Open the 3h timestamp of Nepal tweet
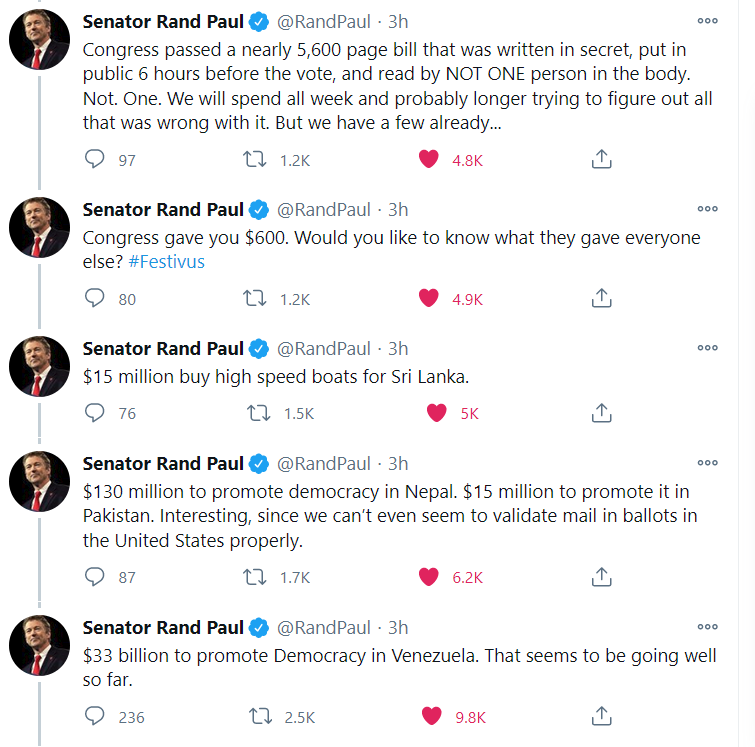The width and height of the screenshot is (755, 747). click(x=398, y=463)
